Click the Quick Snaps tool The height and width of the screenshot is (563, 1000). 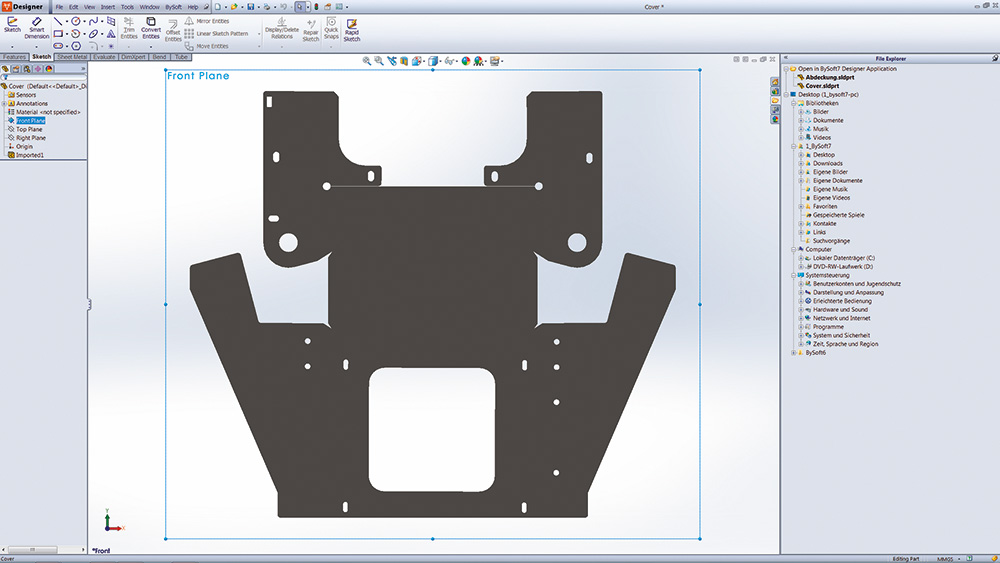point(331,29)
